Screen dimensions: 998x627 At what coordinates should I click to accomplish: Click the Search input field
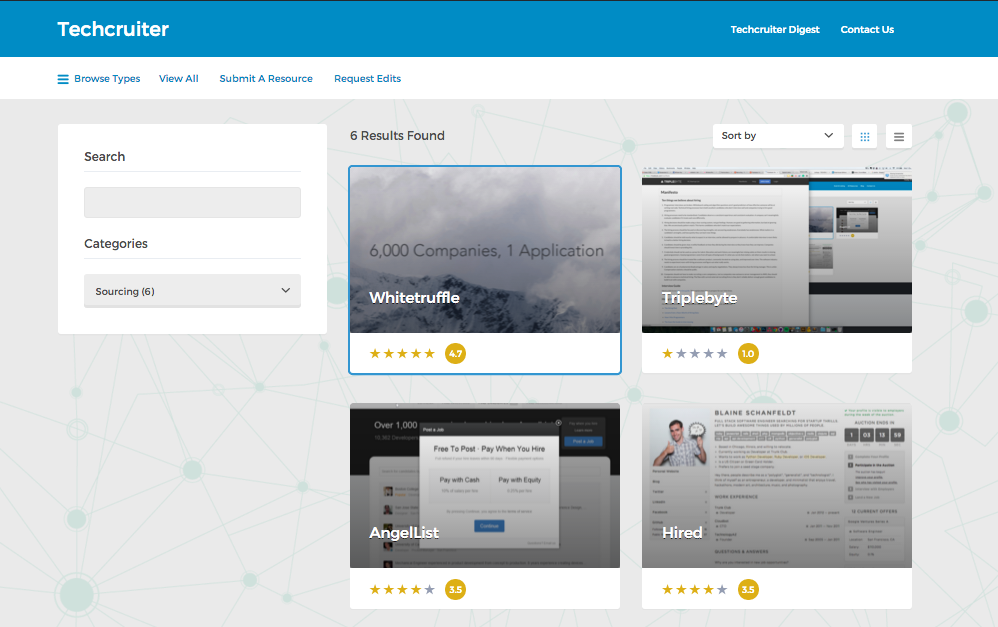192,202
